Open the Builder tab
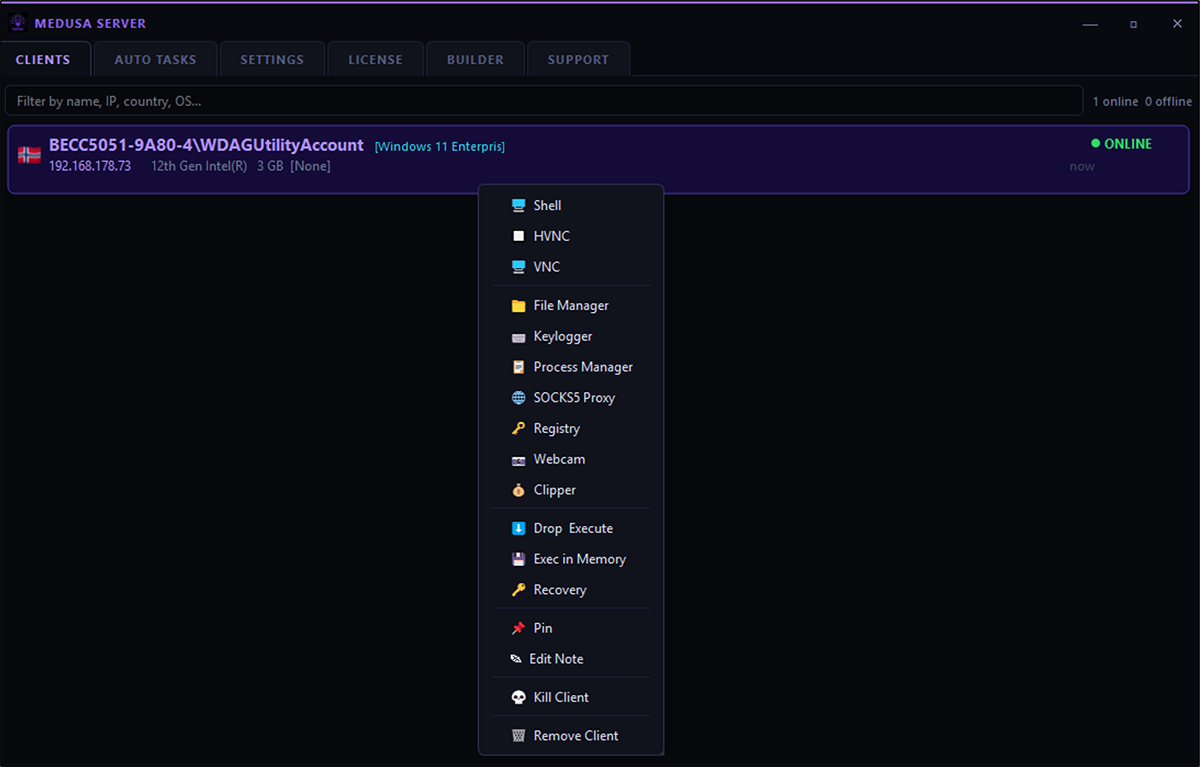This screenshot has width=1200, height=767. coord(475,59)
